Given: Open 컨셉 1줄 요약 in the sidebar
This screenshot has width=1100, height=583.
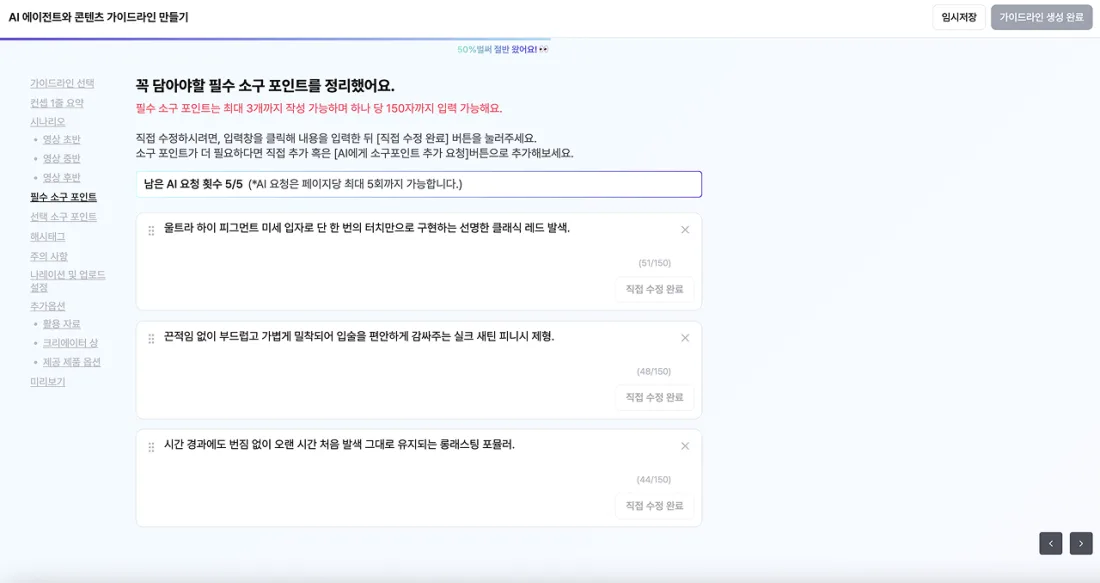Looking at the screenshot, I should pyautogui.click(x=57, y=103).
